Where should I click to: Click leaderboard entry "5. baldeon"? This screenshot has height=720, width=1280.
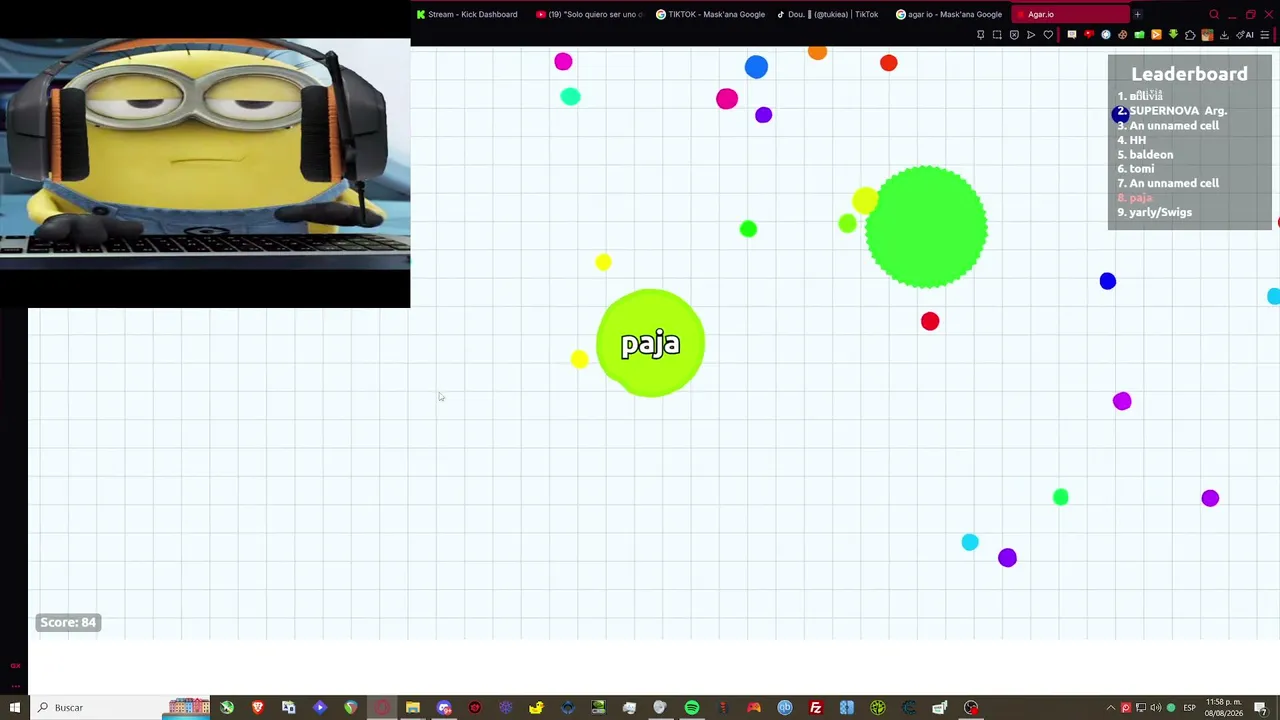pyautogui.click(x=1145, y=155)
